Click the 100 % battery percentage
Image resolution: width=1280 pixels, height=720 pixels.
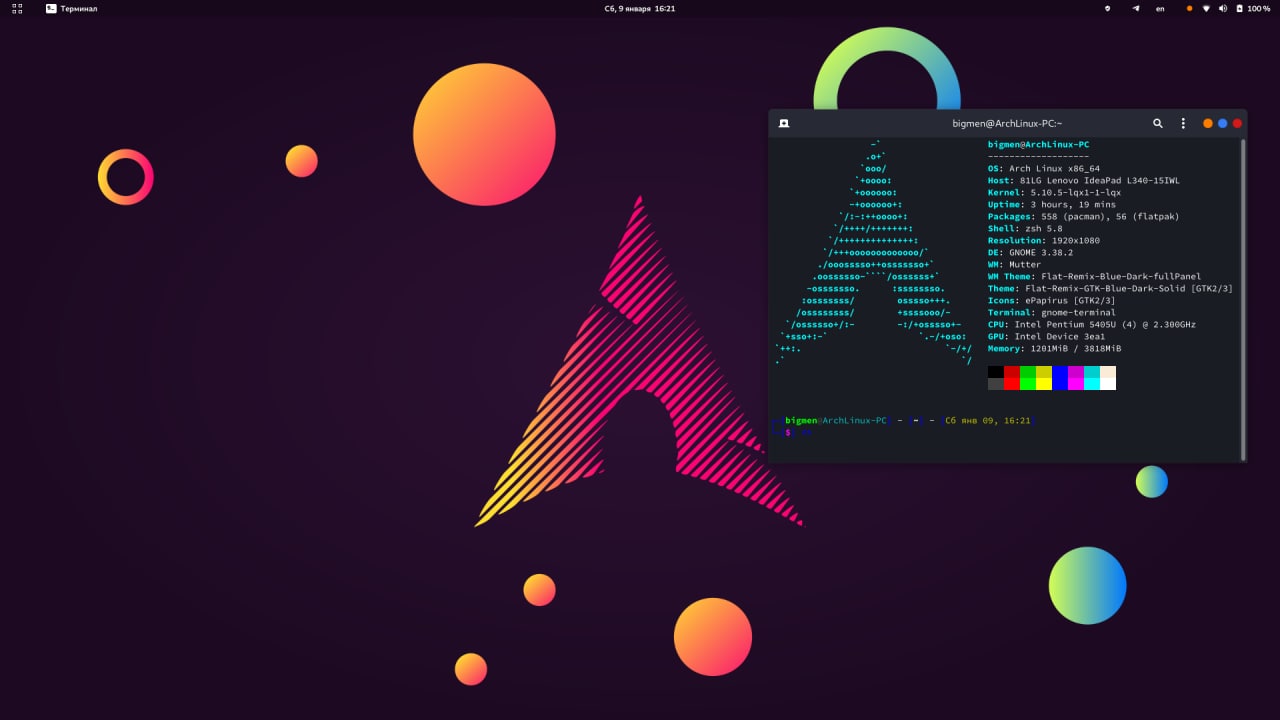click(1259, 8)
